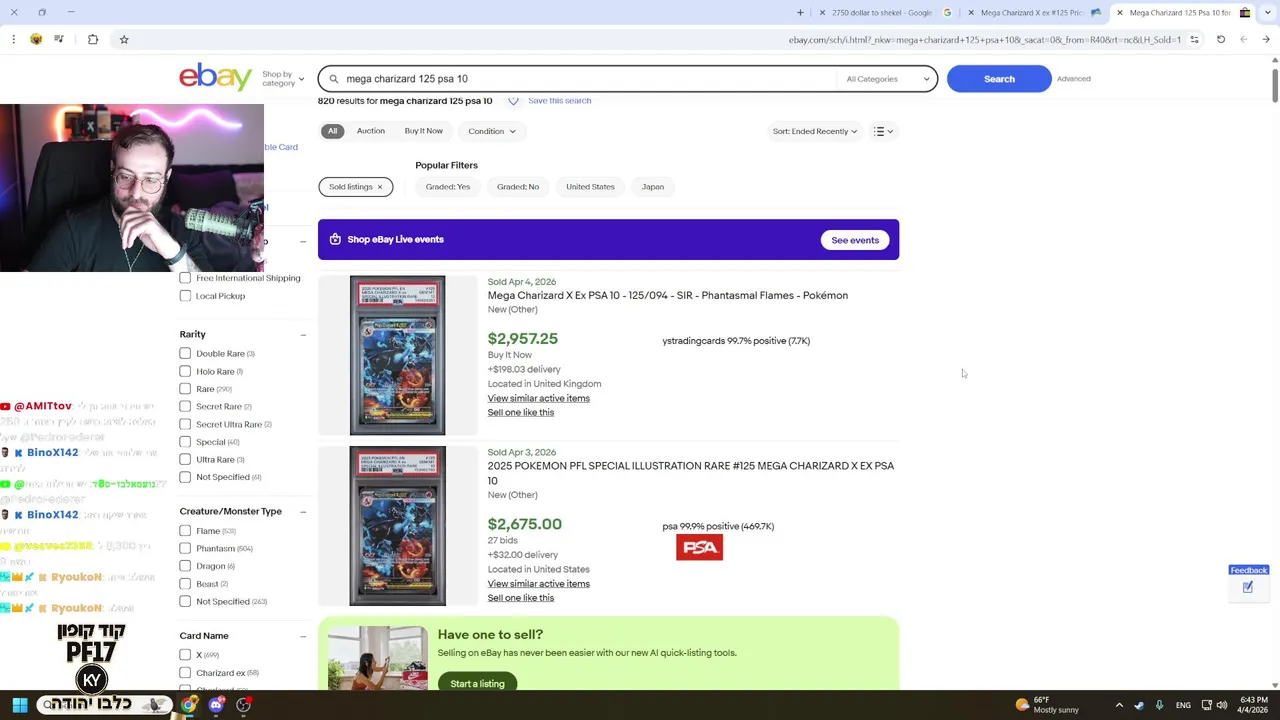Select the Buy It Now tab
This screenshot has height=720, width=1280.
423,131
